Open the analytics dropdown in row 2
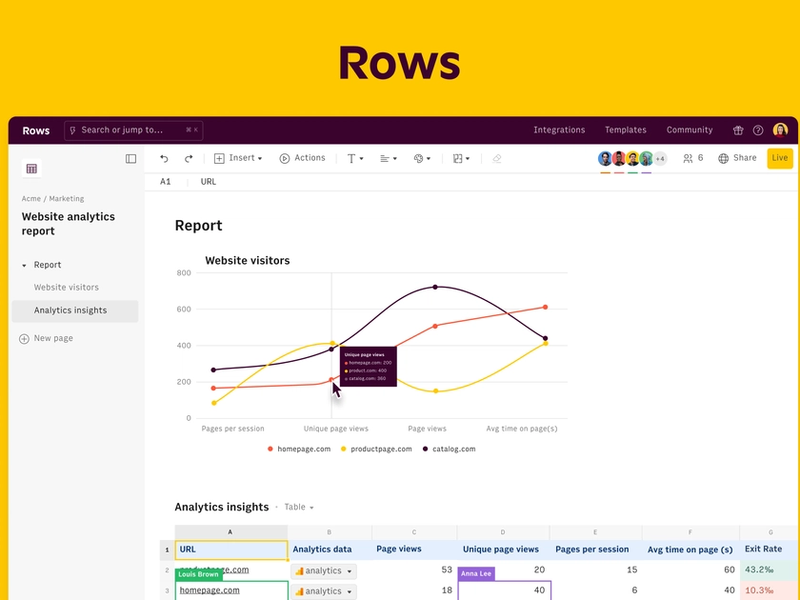Screen dimensions: 800x600 pos(323,571)
